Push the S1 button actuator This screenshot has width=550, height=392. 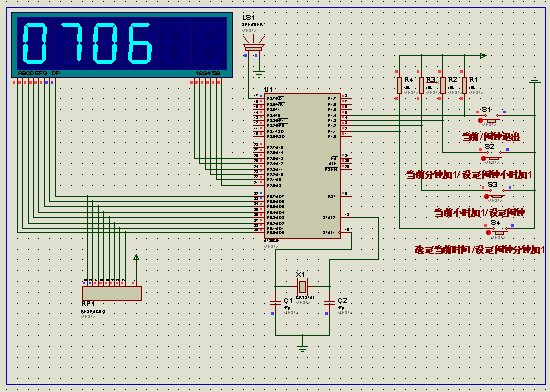pos(492,120)
